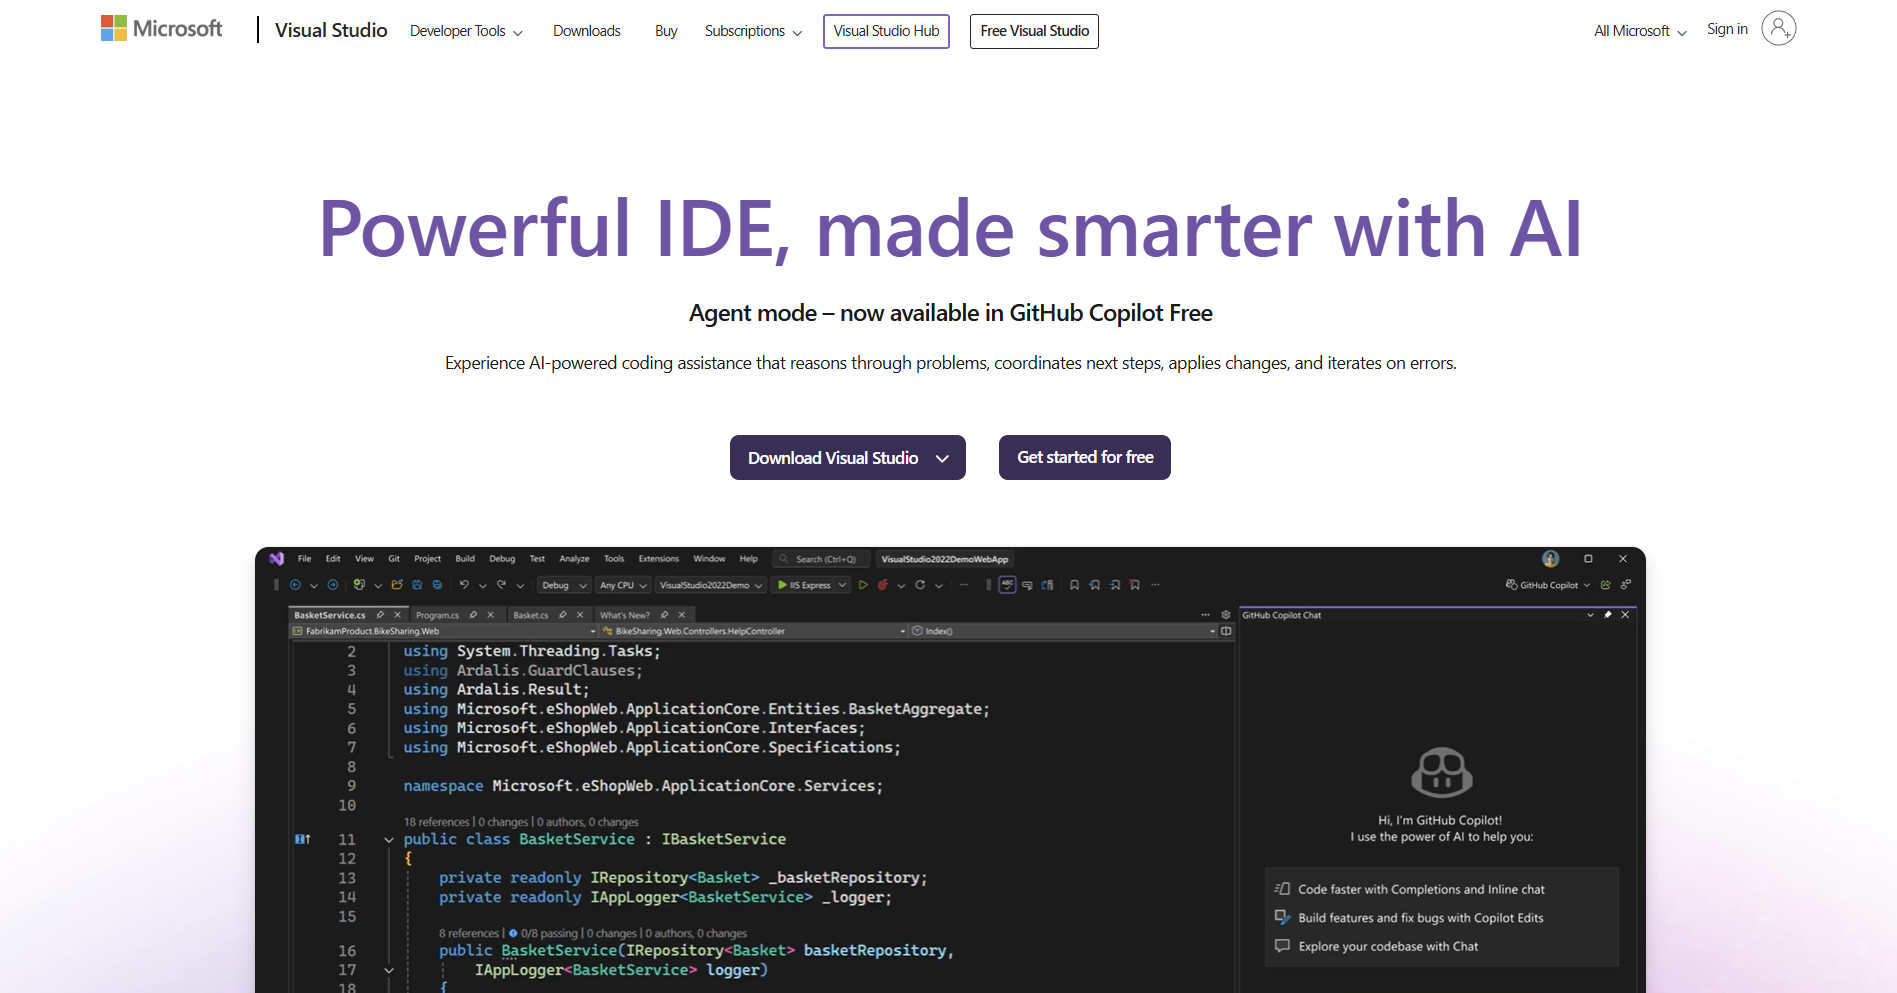Click the Hot Reload flame icon
Screen dimensions: 1897x993
tap(883, 585)
